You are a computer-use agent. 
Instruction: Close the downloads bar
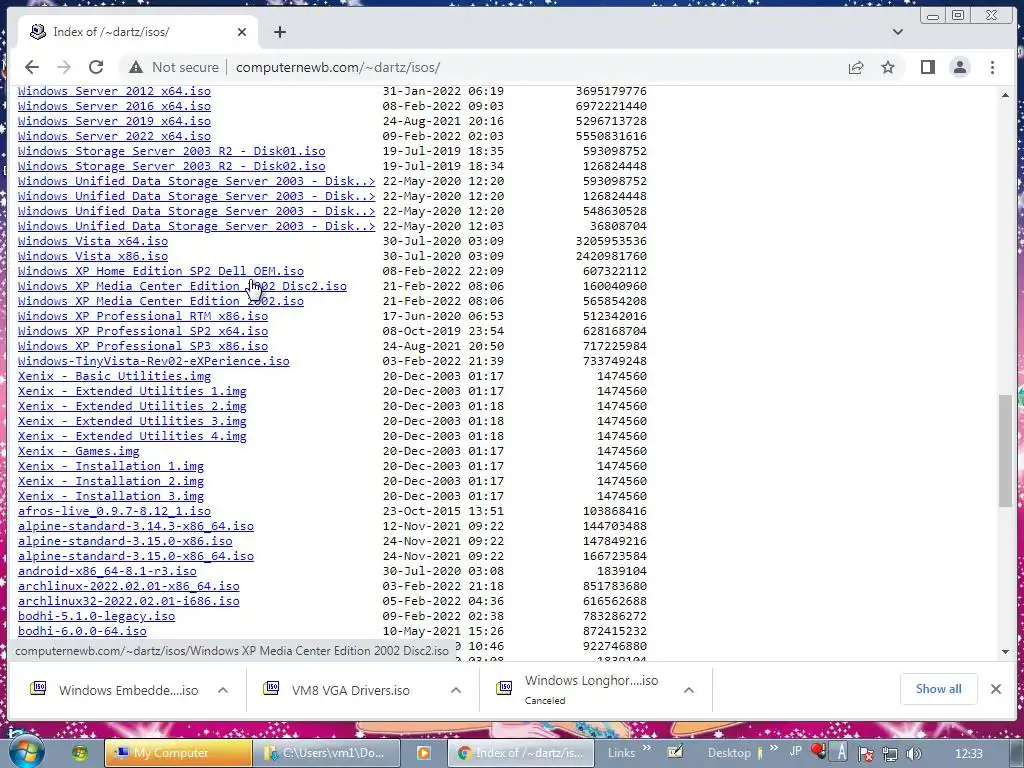995,689
